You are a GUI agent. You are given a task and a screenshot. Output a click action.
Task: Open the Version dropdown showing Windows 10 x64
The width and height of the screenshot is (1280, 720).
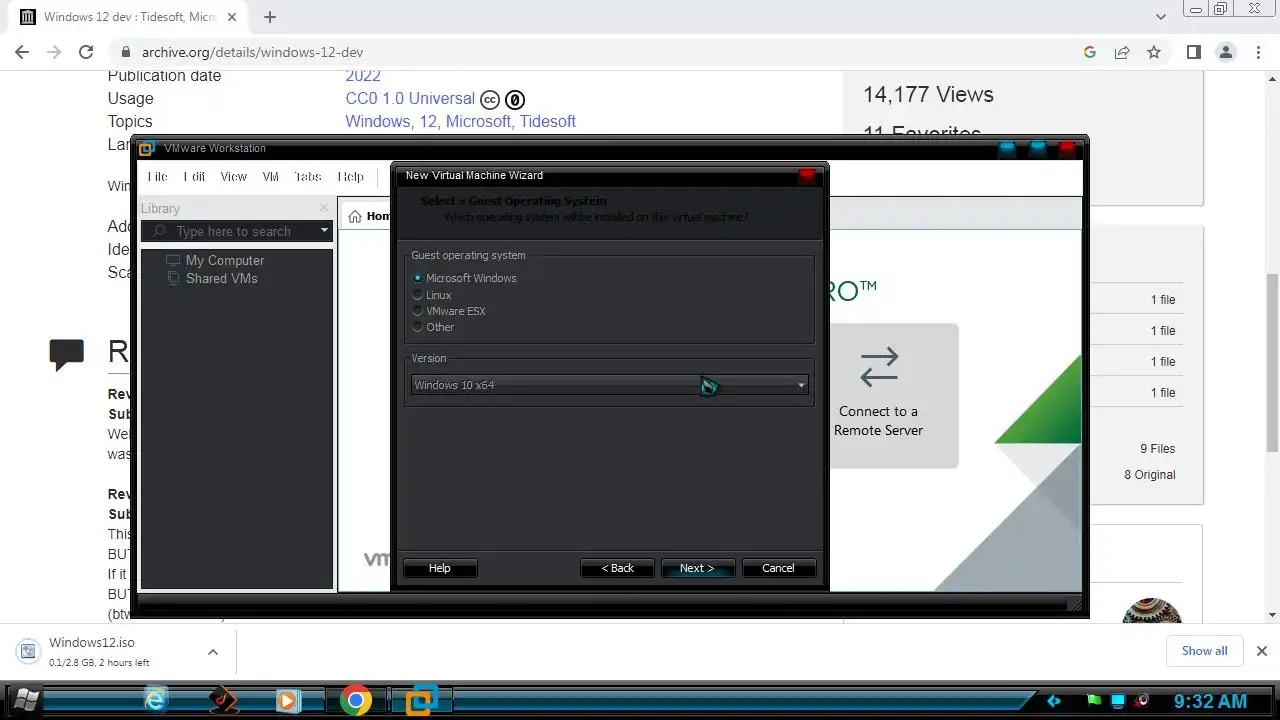609,385
